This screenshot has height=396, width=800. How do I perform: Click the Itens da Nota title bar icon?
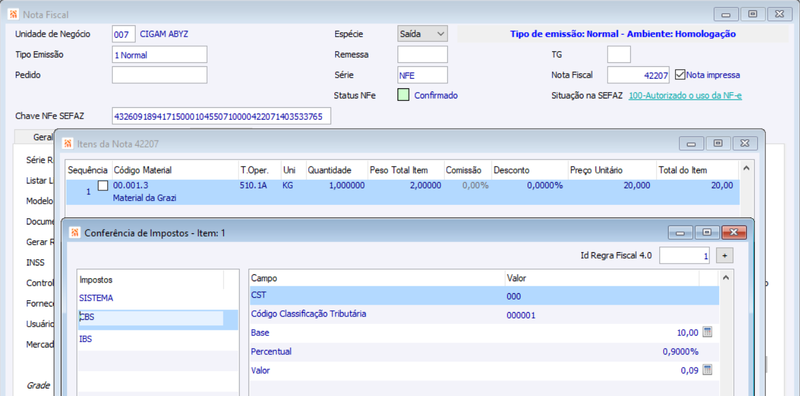(x=67, y=143)
